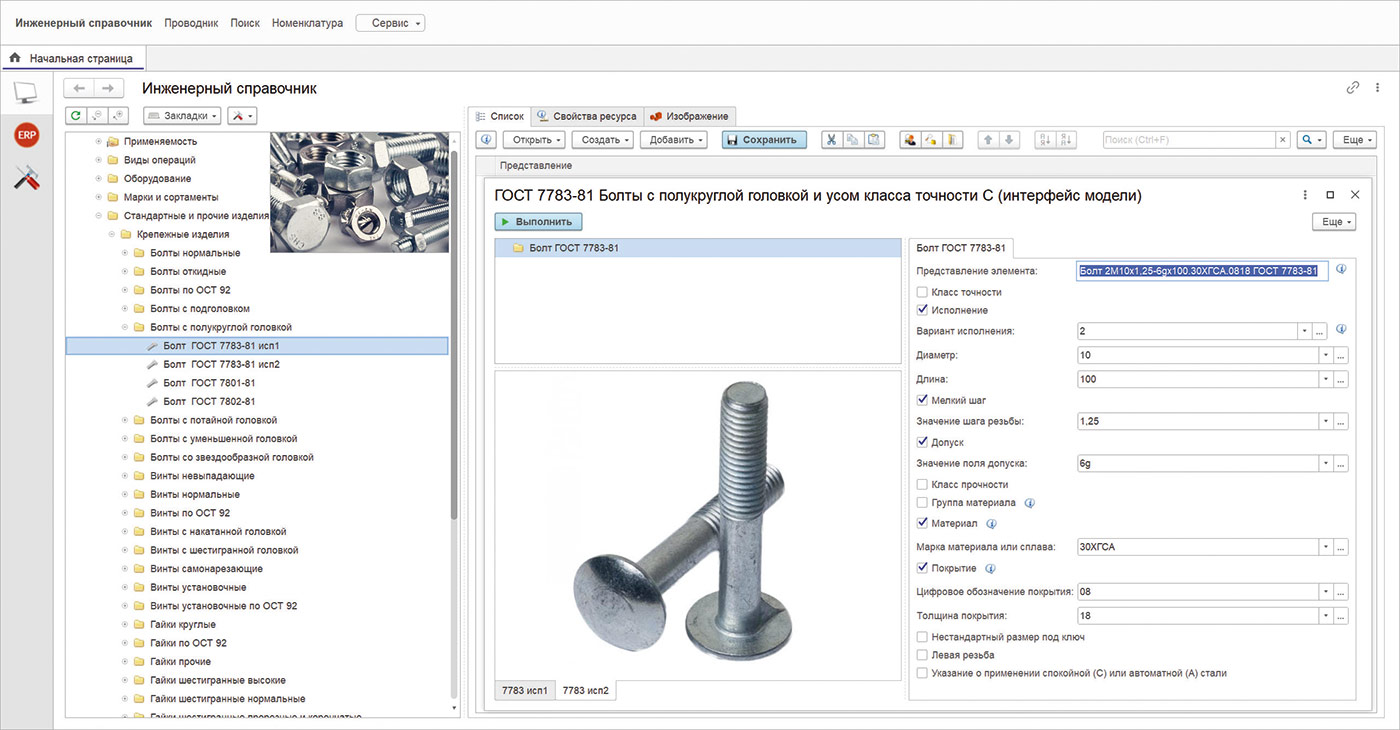Sort descending with the second sort icon
This screenshot has height=730, width=1400.
pos(1067,140)
